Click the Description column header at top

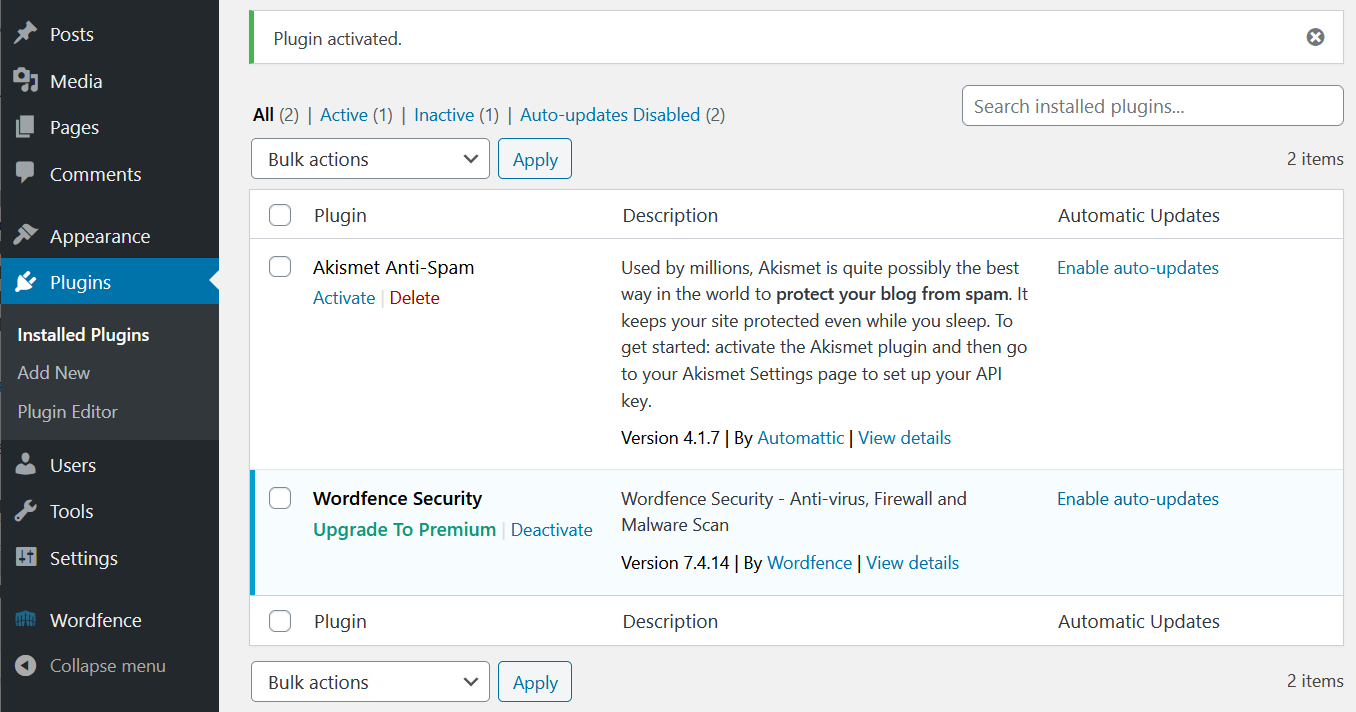(x=670, y=215)
